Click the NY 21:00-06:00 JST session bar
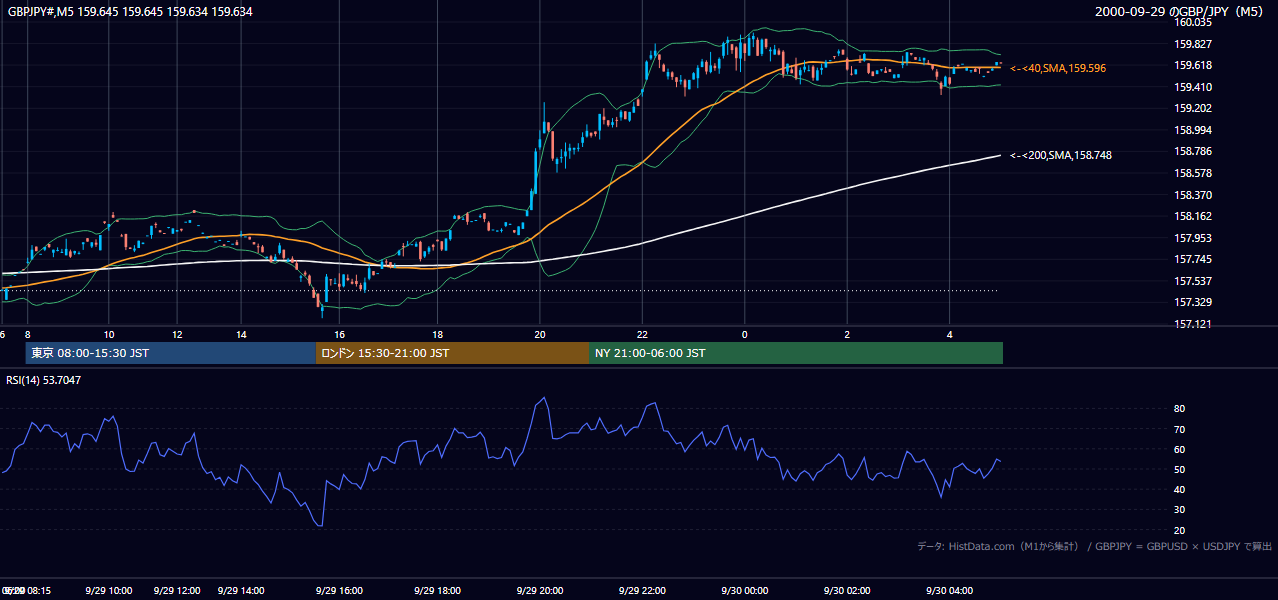1278x600 pixels. click(x=796, y=353)
